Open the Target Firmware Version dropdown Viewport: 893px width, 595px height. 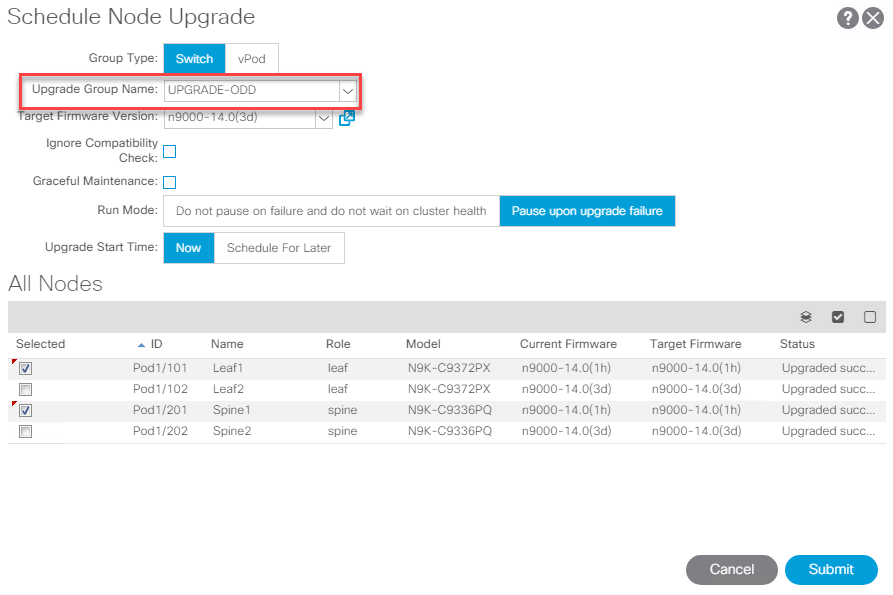[324, 118]
